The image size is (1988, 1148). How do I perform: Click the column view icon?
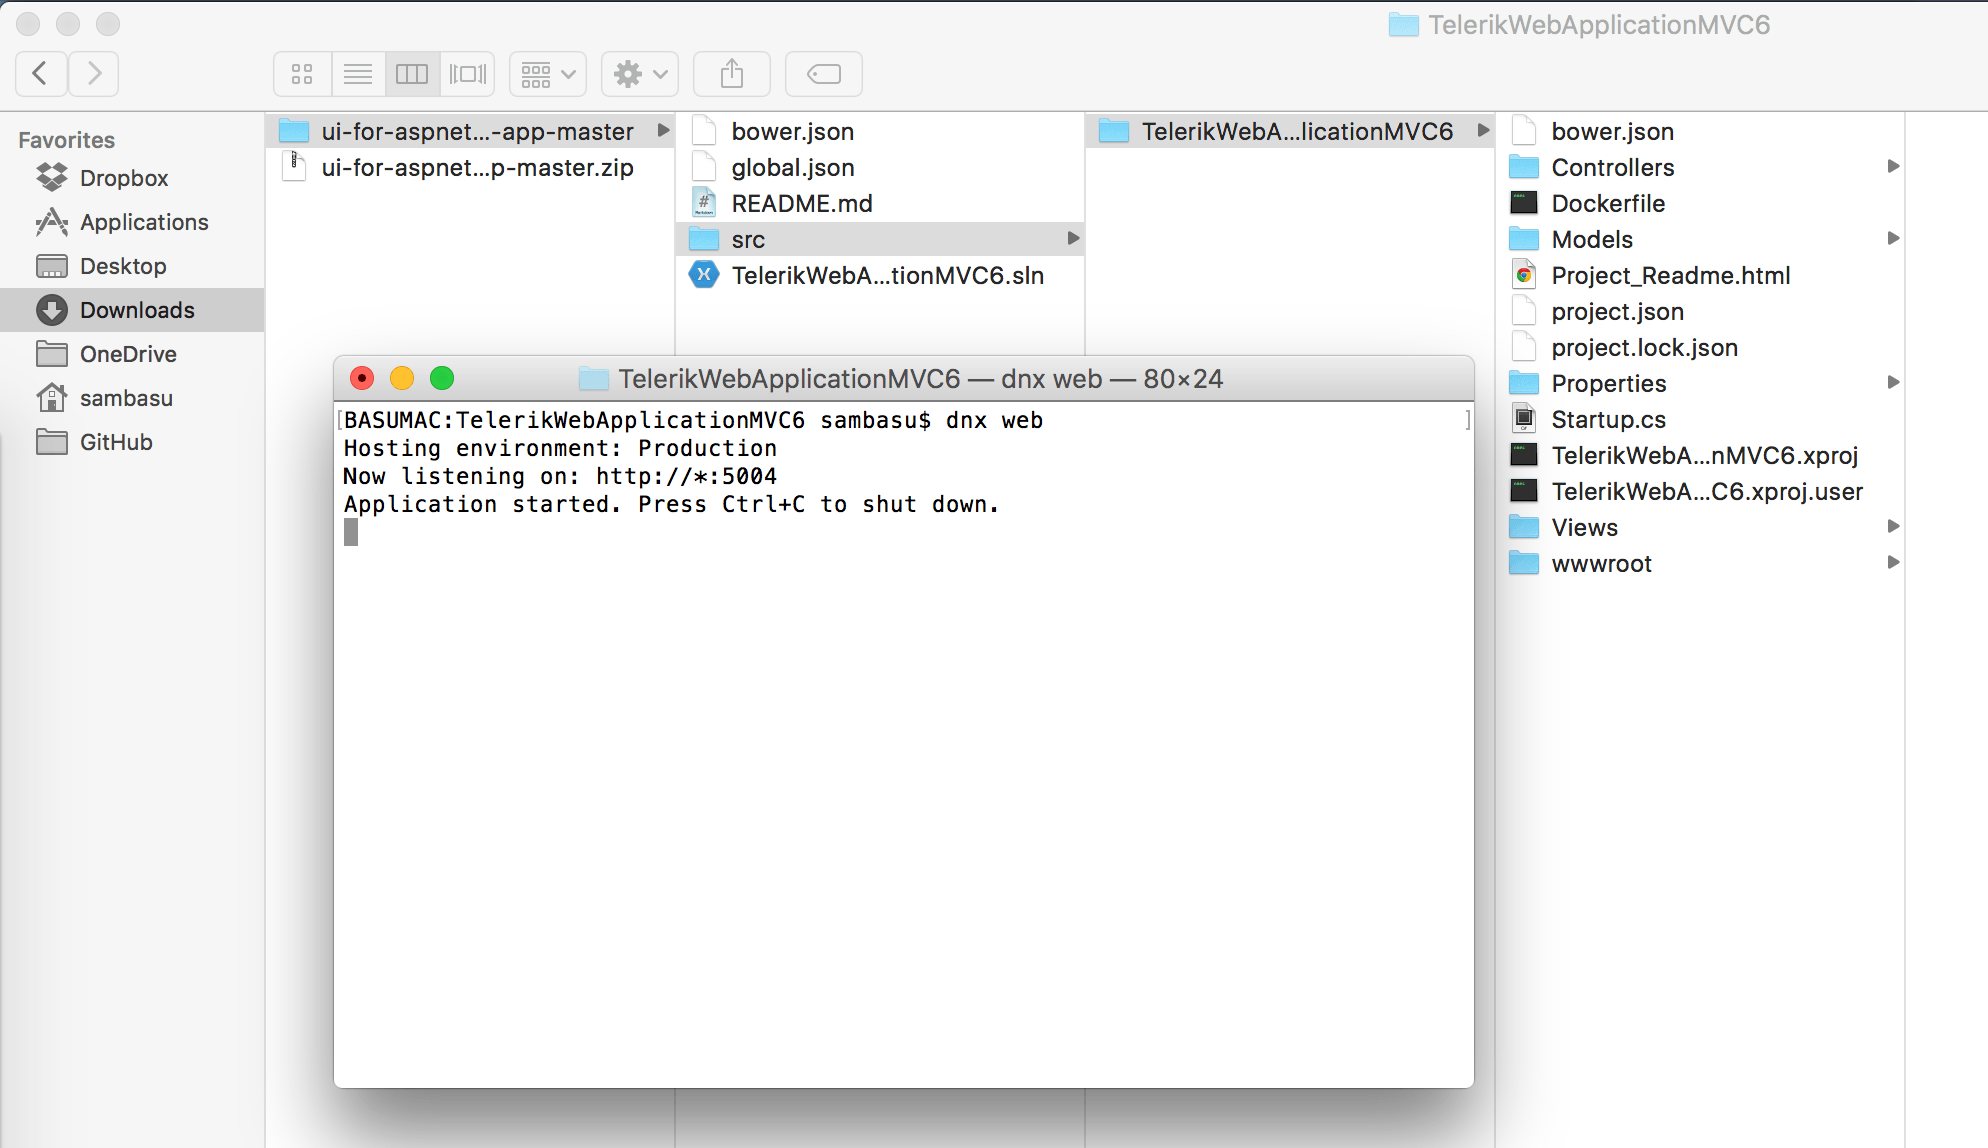coord(413,74)
